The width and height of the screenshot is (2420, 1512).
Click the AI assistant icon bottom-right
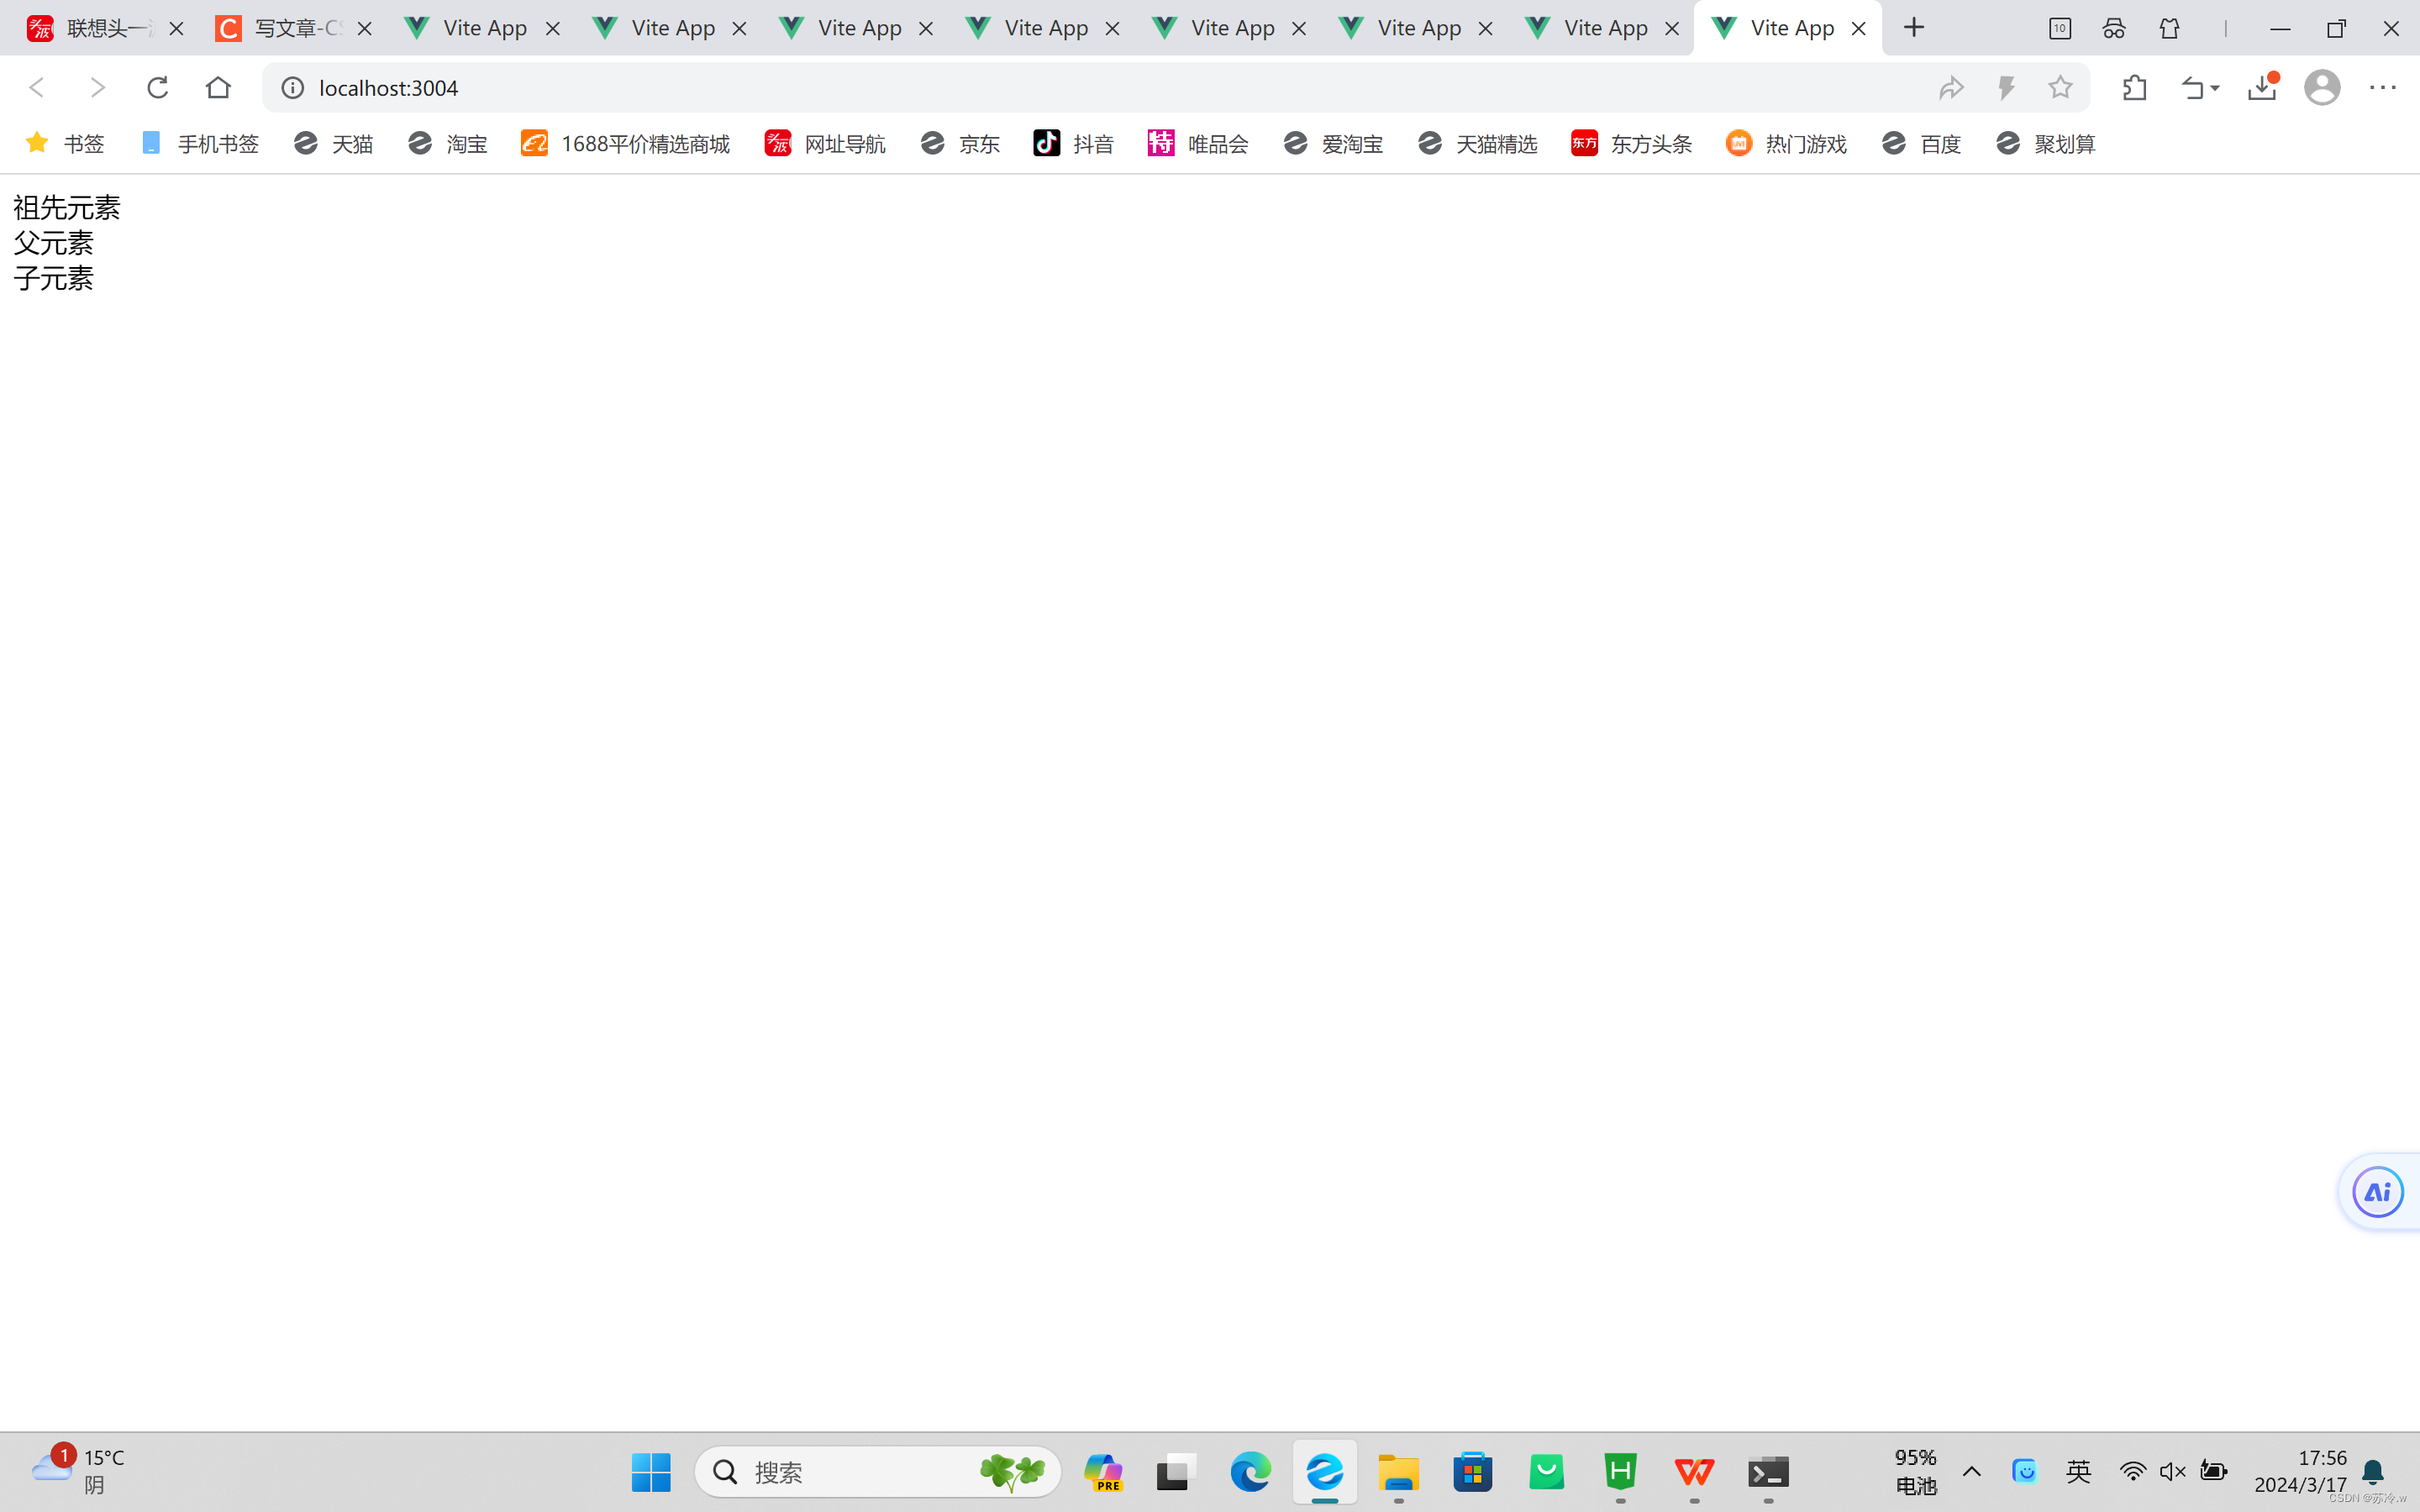(2376, 1191)
